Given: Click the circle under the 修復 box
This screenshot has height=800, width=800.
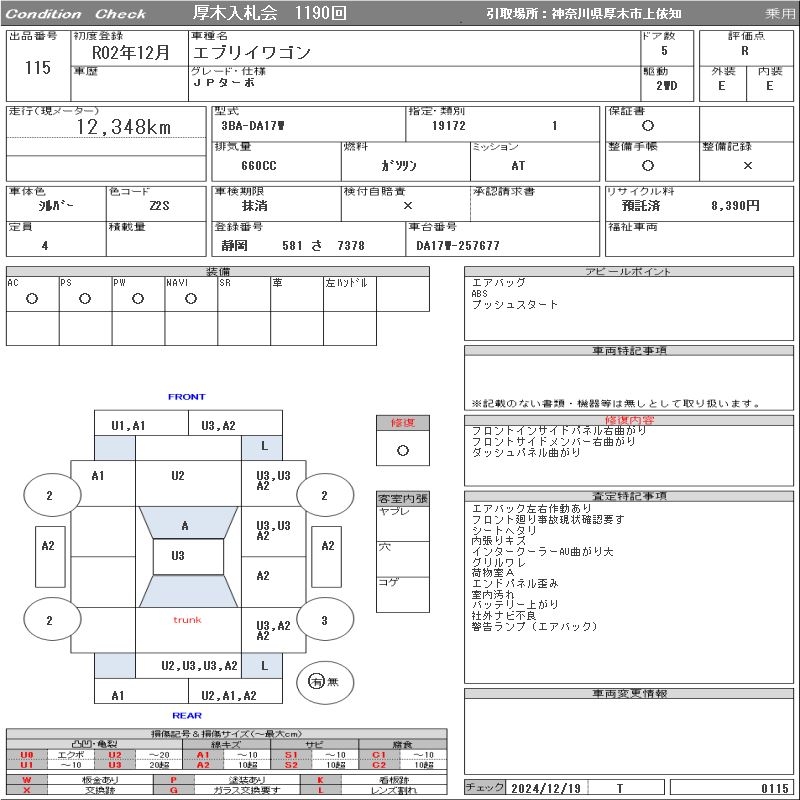Looking at the screenshot, I should [403, 450].
